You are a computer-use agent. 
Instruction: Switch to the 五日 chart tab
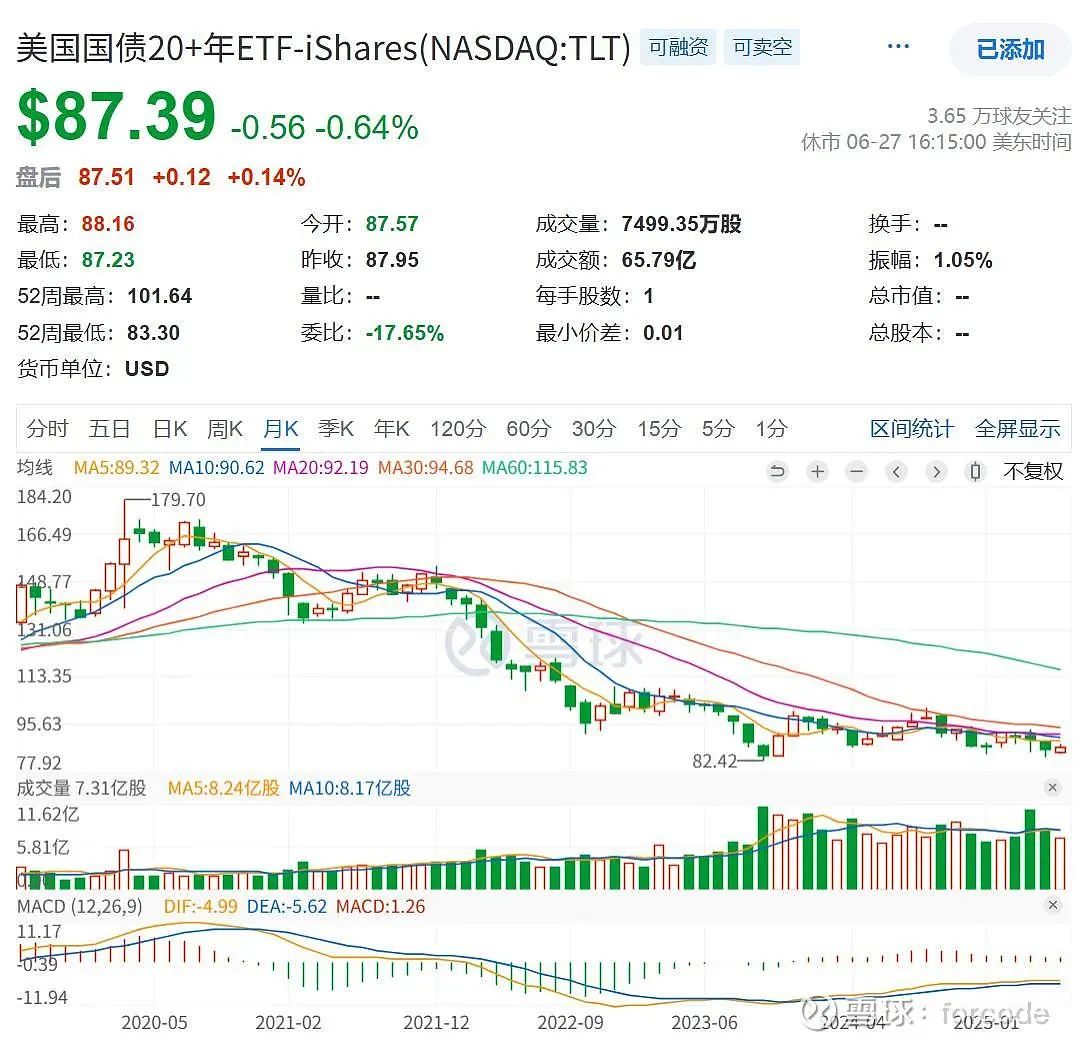pyautogui.click(x=110, y=429)
